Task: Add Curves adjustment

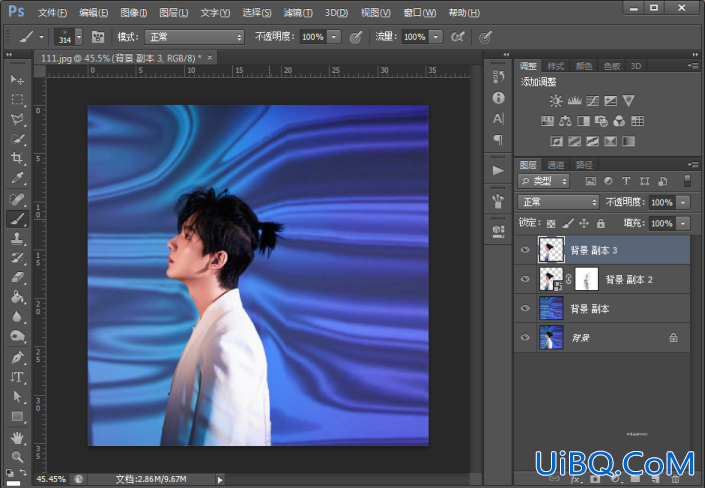Action: click(x=592, y=101)
